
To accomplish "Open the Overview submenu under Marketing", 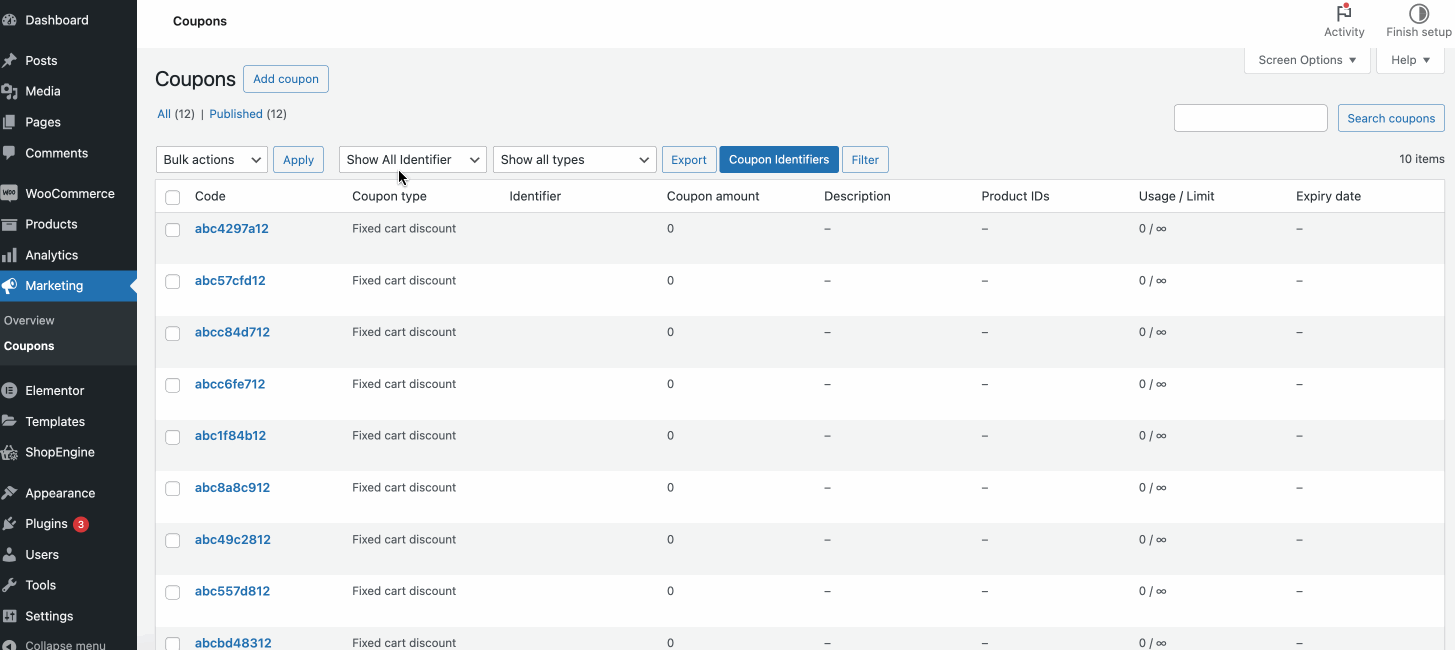I will pos(29,321).
